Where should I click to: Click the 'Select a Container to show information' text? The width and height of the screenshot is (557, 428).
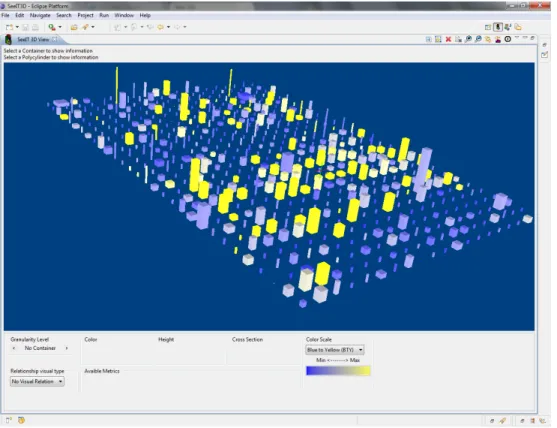click(48, 51)
